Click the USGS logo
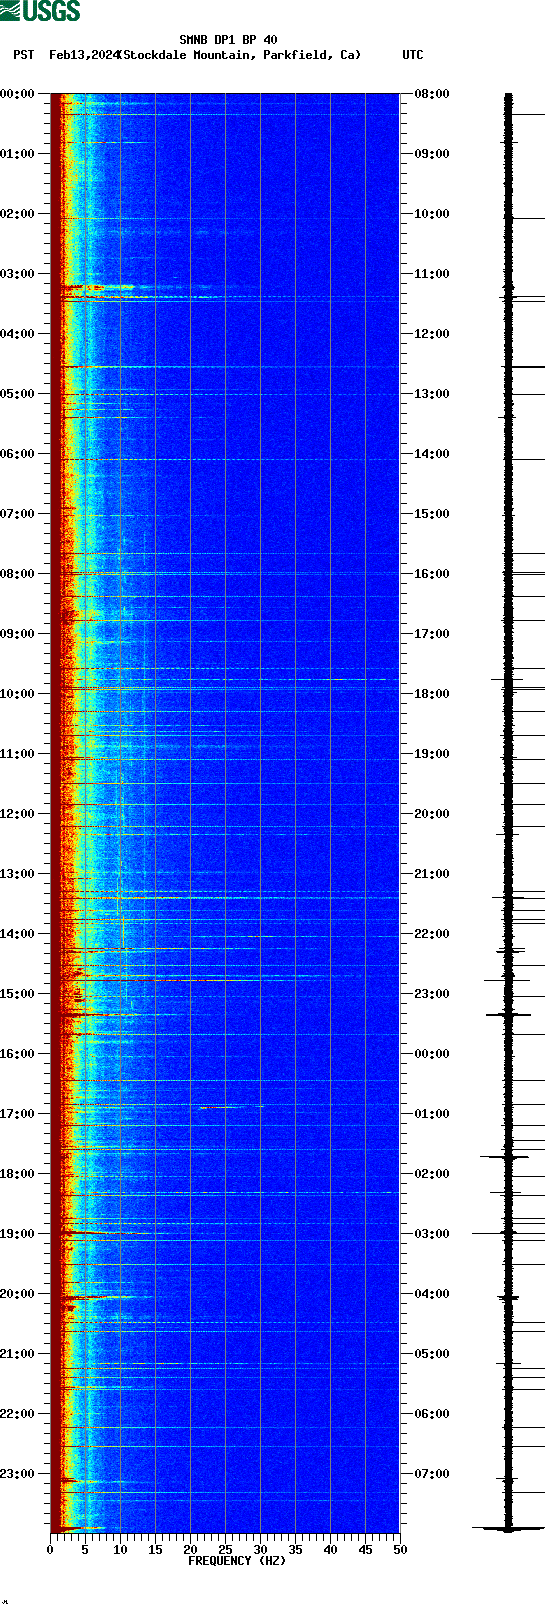The height and width of the screenshot is (1613, 552). click(x=40, y=11)
